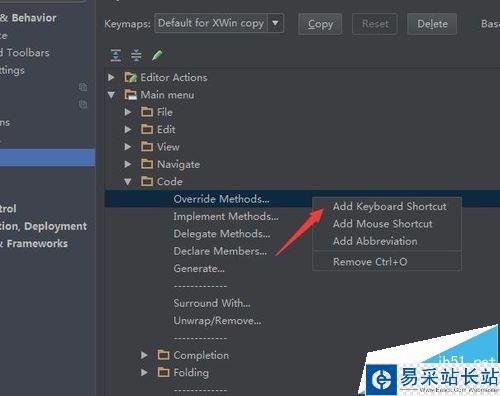
Task: Click the File folder icon
Action: [147, 112]
